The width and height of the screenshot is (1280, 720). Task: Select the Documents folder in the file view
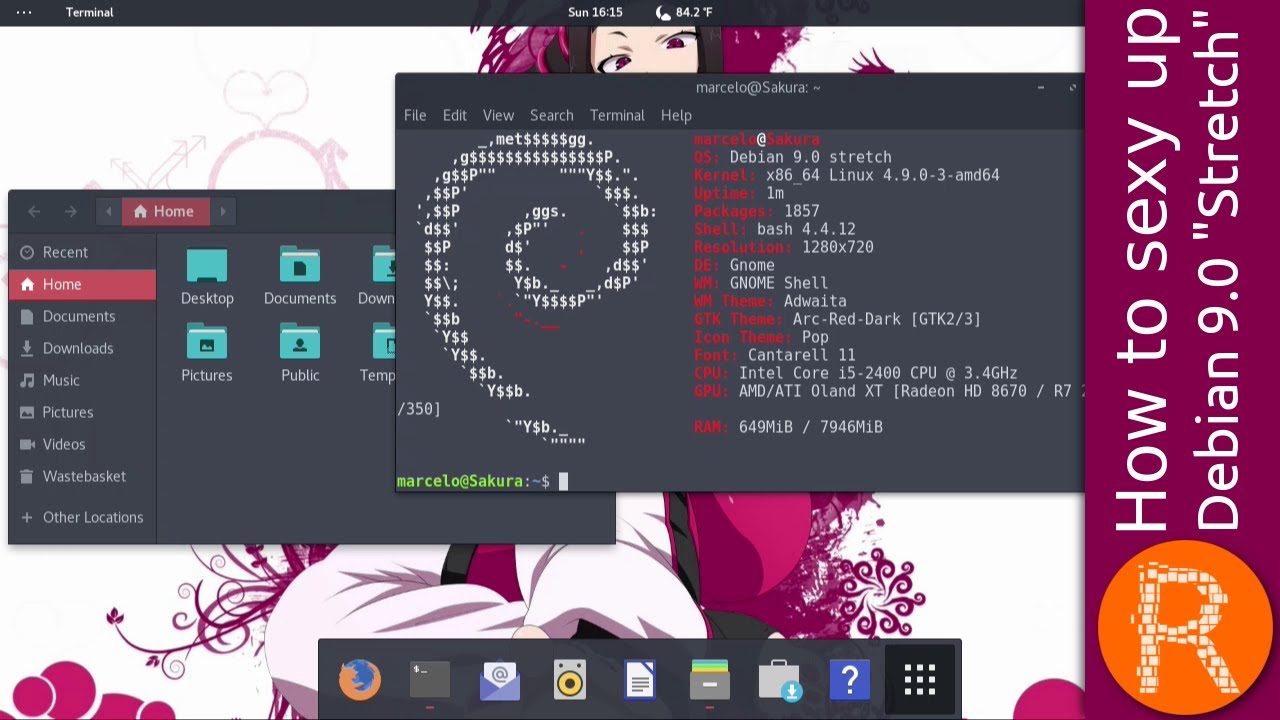point(300,277)
